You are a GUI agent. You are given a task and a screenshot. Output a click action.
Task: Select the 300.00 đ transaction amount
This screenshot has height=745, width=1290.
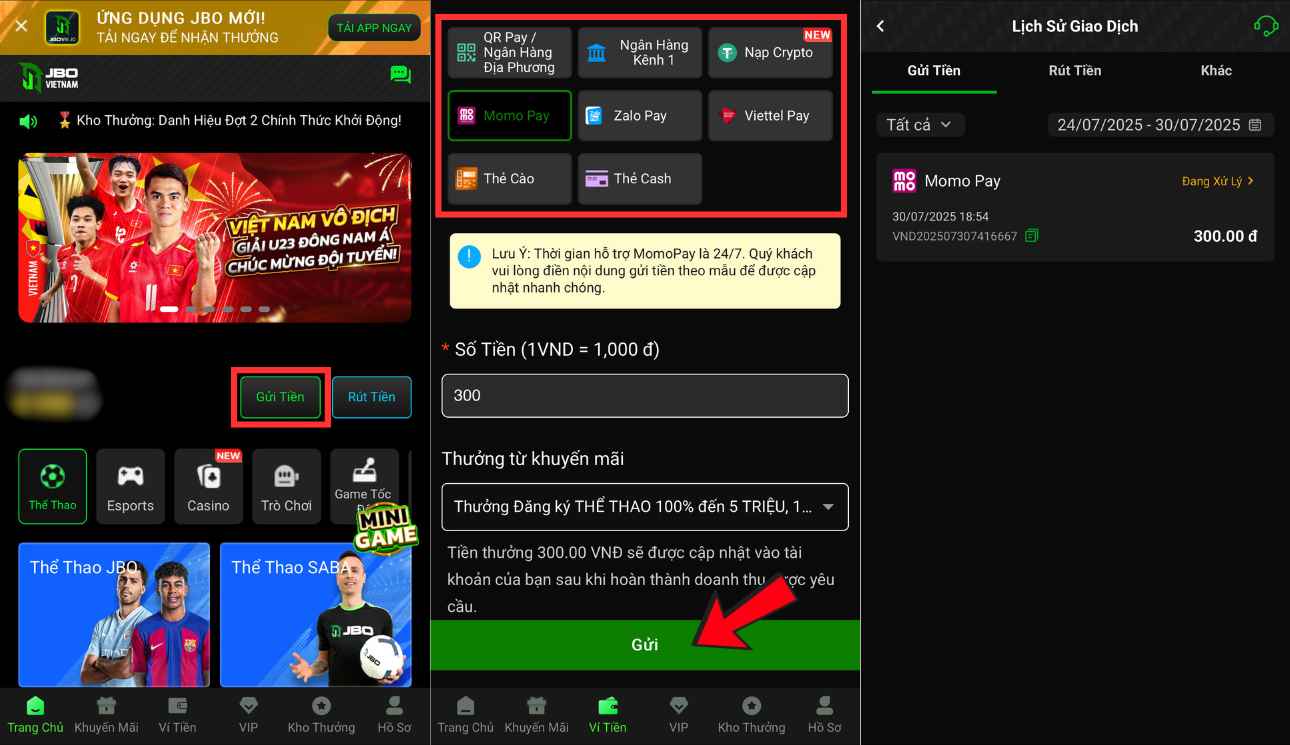[x=1225, y=237]
